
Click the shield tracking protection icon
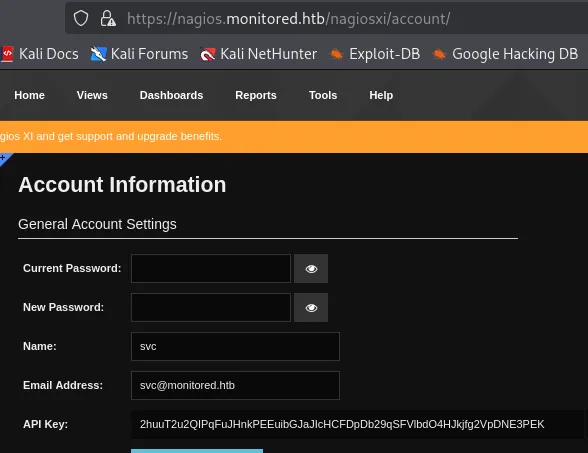pyautogui.click(x=81, y=18)
